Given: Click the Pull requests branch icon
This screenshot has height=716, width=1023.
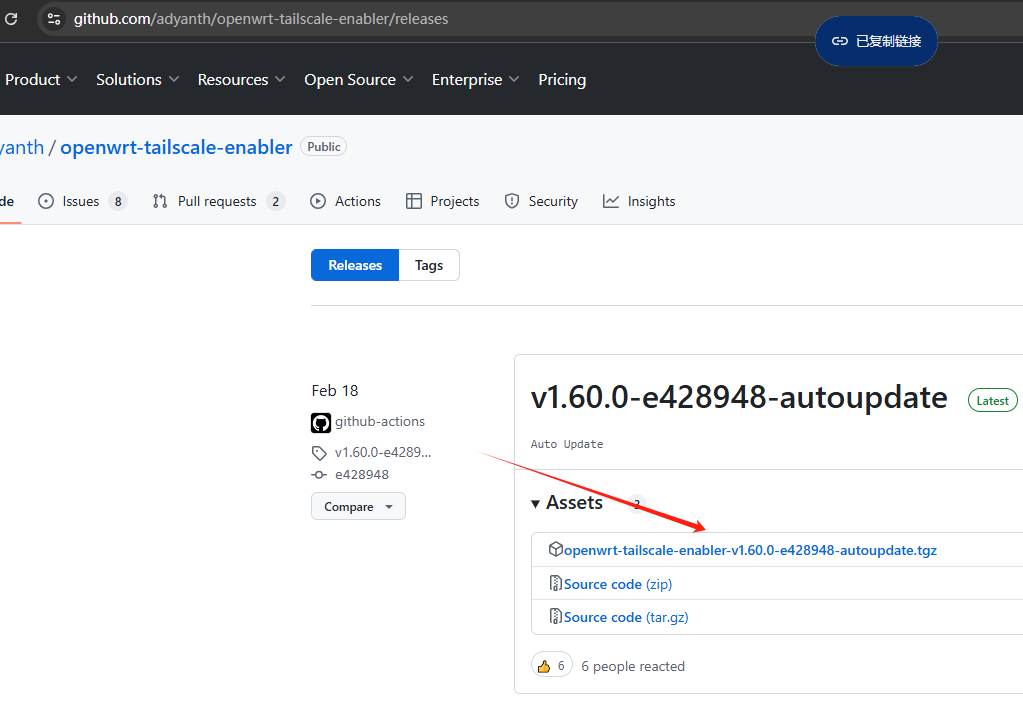Looking at the screenshot, I should [160, 201].
